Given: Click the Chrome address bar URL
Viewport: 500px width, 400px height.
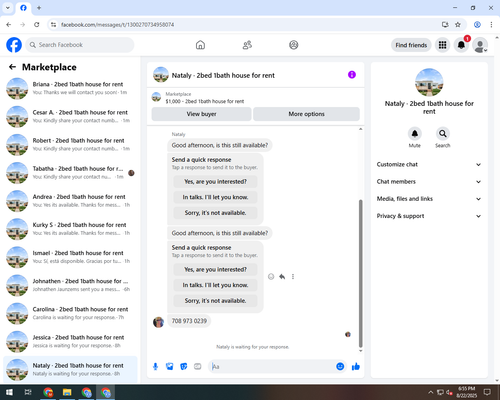Looking at the screenshot, I should (117, 25).
